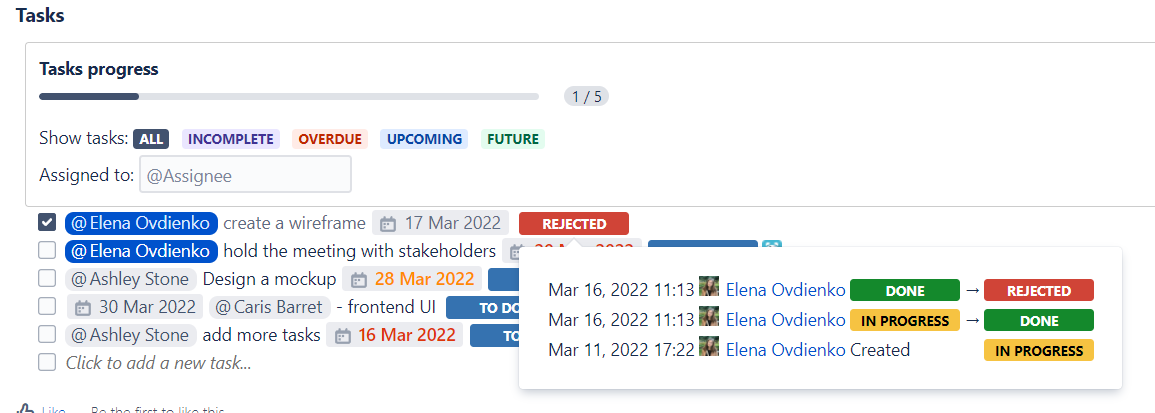Open Elena Ovdienko's link in the Created entry
Screen dimensions: 1155x413
[x=785, y=350]
